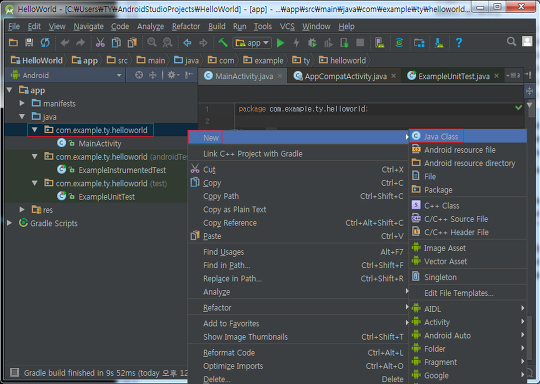Click Reformat Code in context menu
The width and height of the screenshot is (540, 384).
tap(298, 353)
